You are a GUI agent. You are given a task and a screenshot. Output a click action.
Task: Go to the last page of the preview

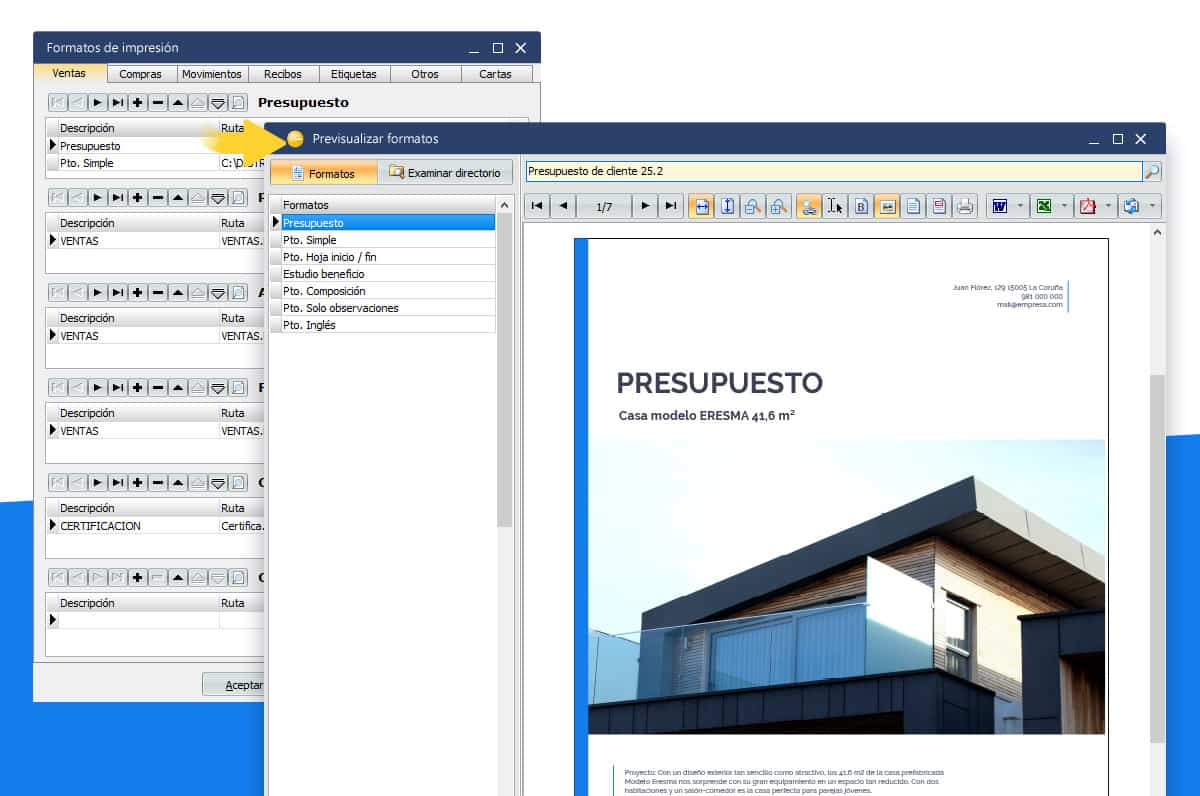[671, 207]
